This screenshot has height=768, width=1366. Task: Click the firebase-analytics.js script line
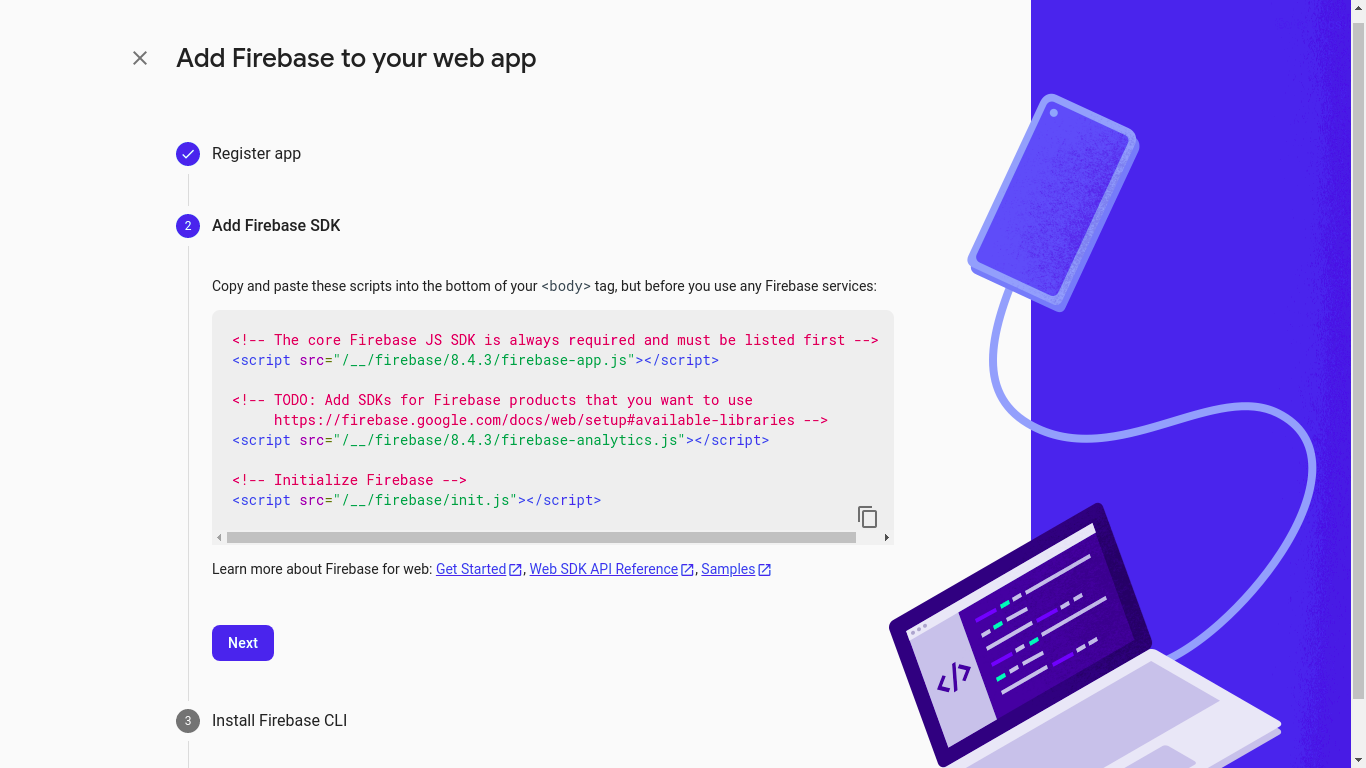(500, 440)
